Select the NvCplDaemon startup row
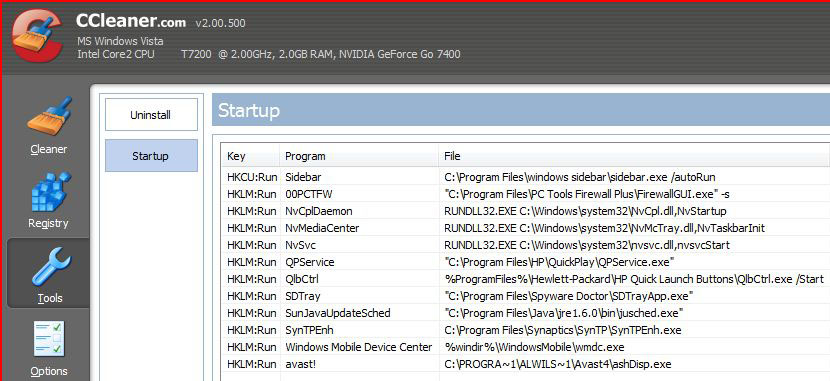Viewport: 830px width, 381px height. (526, 211)
